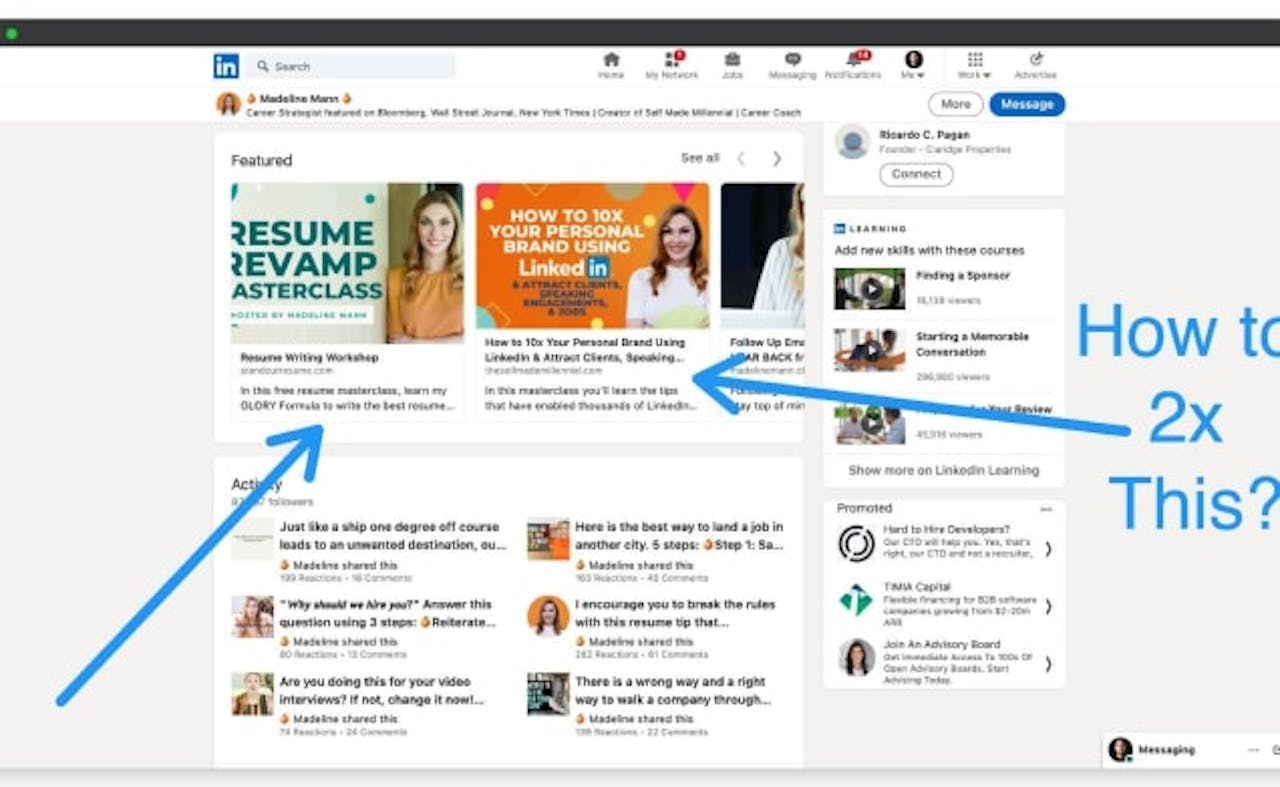This screenshot has width=1280, height=787.
Task: Open Hard to Hire Developers ad logo
Action: click(x=857, y=543)
